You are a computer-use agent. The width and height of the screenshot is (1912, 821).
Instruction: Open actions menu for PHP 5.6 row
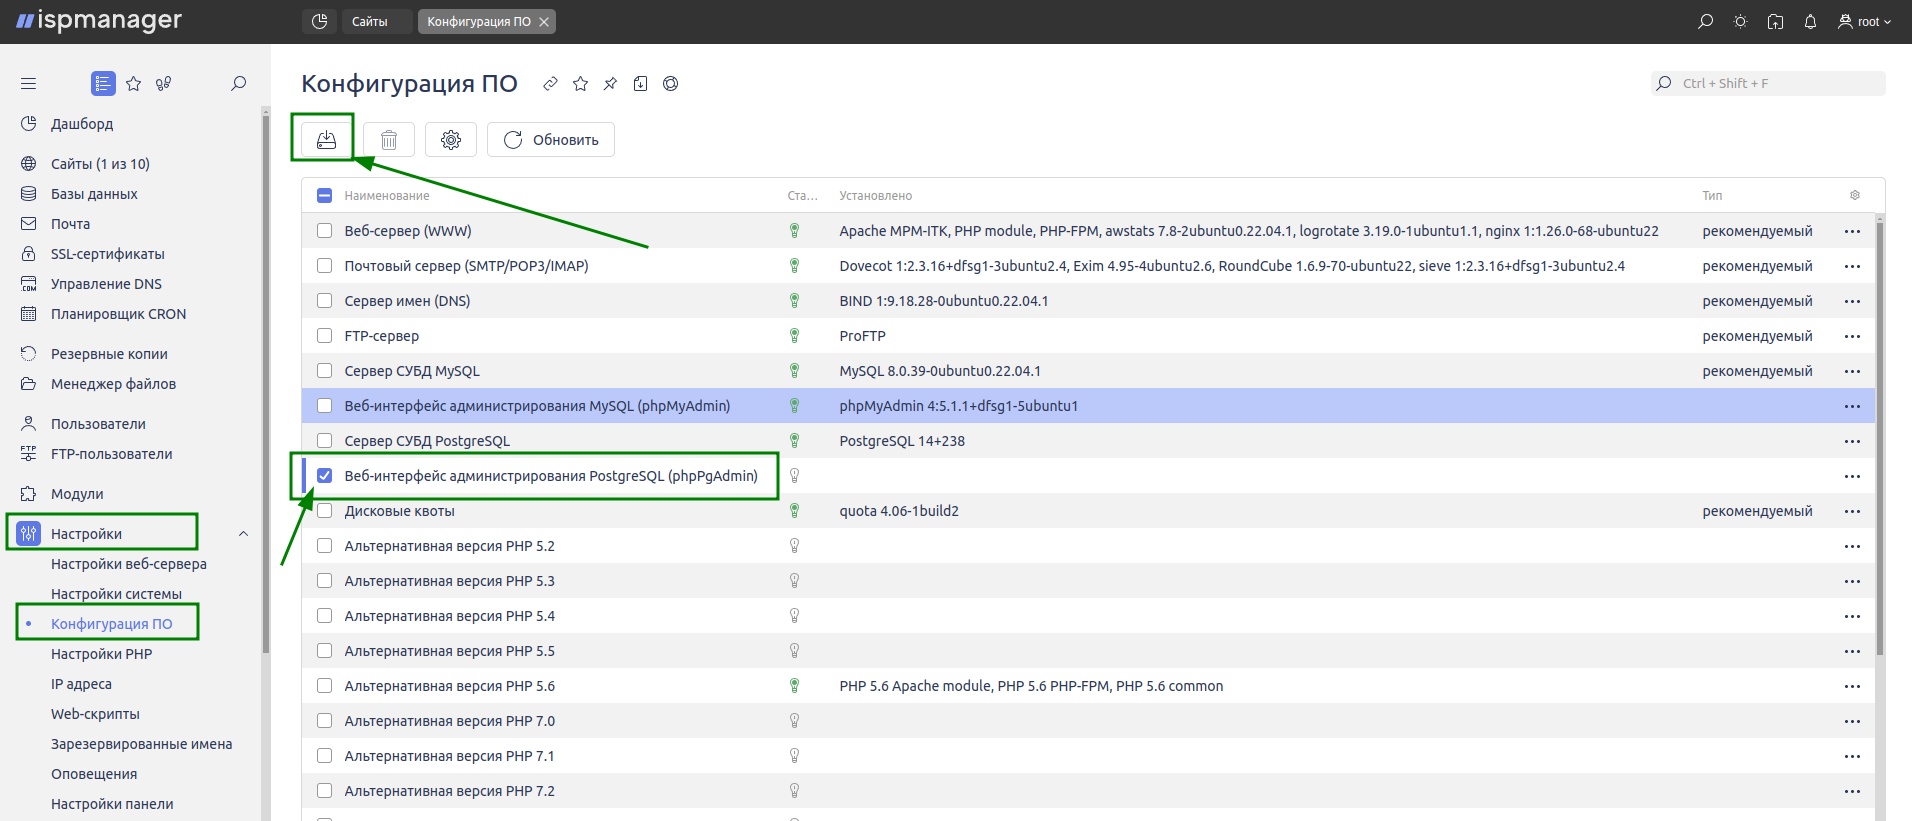point(1852,686)
